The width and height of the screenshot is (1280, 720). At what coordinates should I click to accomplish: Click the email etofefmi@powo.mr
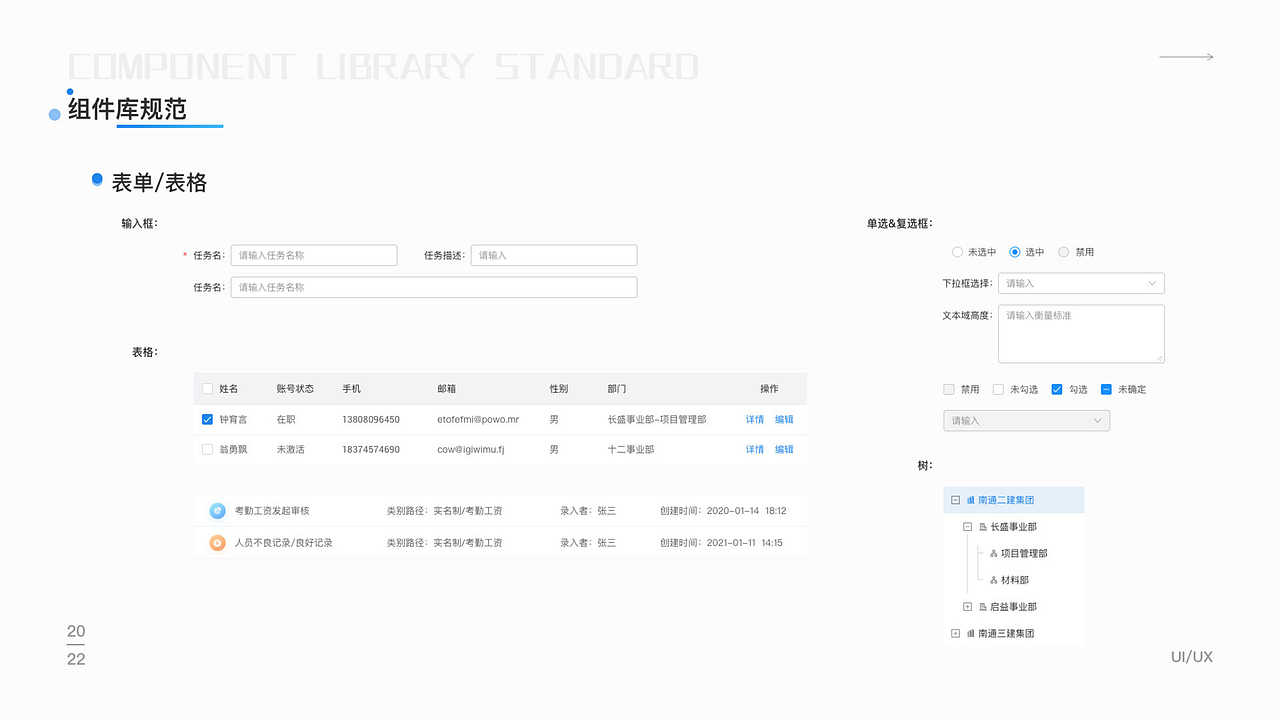[478, 420]
